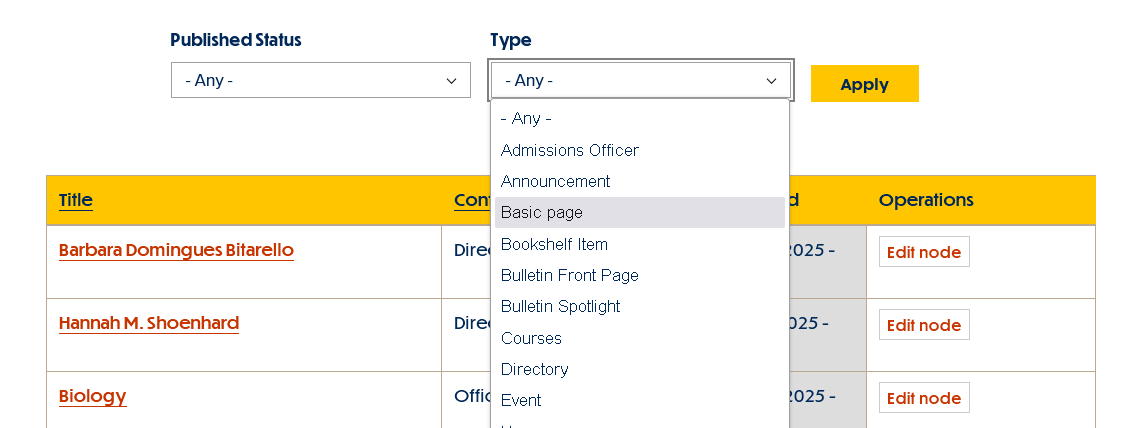This screenshot has width=1144, height=428.
Task: Select Bookshelf Item option
Action: coord(554,244)
